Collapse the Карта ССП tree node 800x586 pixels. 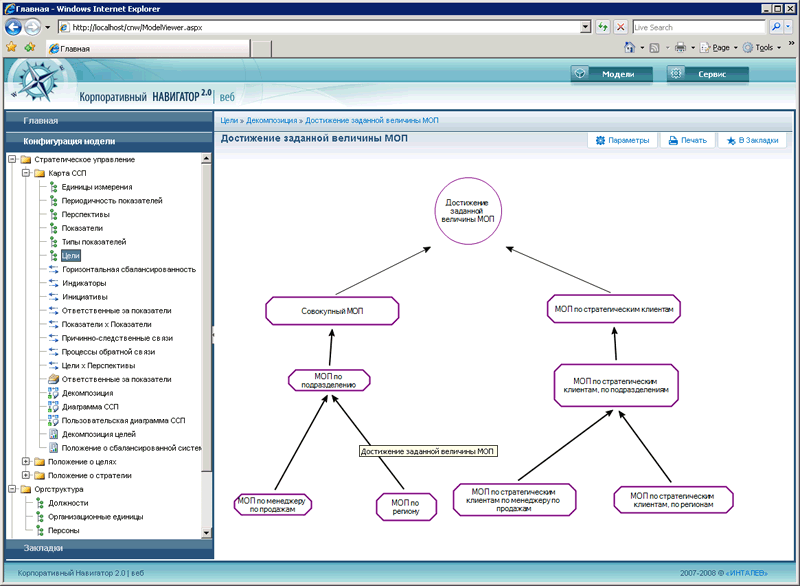tap(26, 173)
